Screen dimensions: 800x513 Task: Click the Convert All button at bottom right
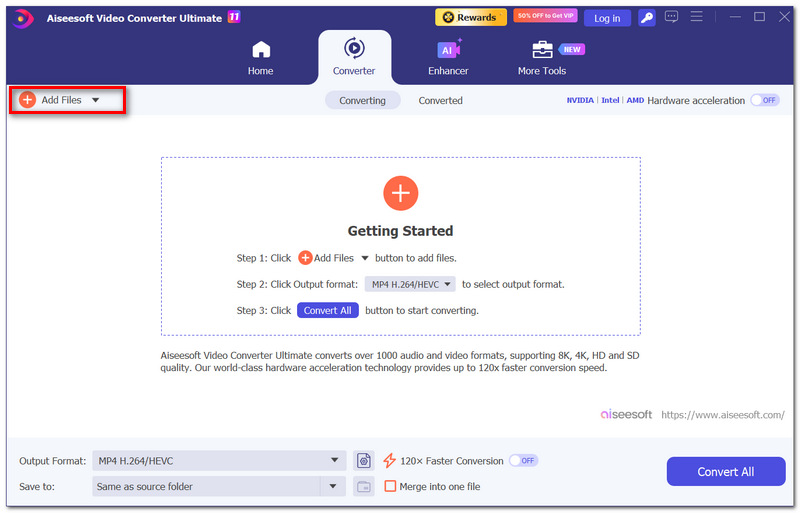pos(726,472)
